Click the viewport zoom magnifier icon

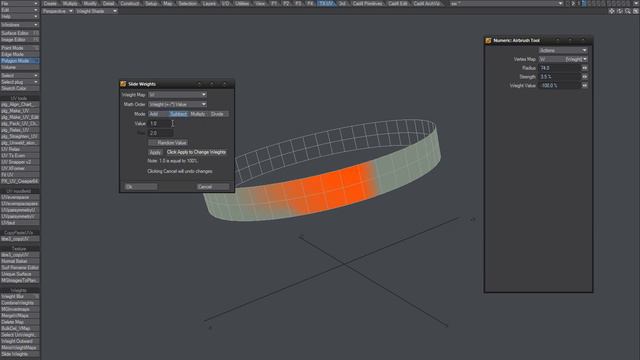[628, 11]
